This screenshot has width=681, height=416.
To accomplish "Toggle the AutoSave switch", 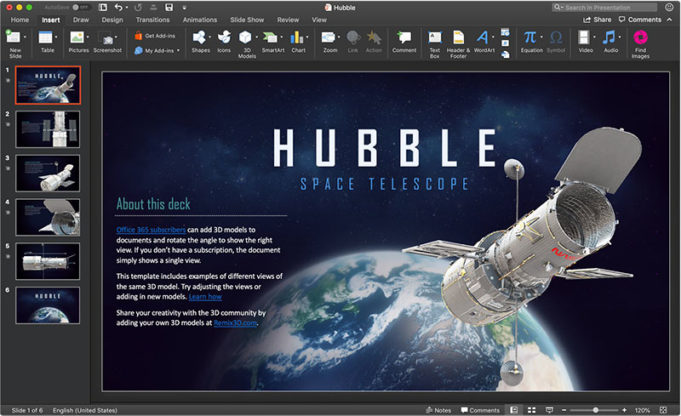I will [x=80, y=7].
